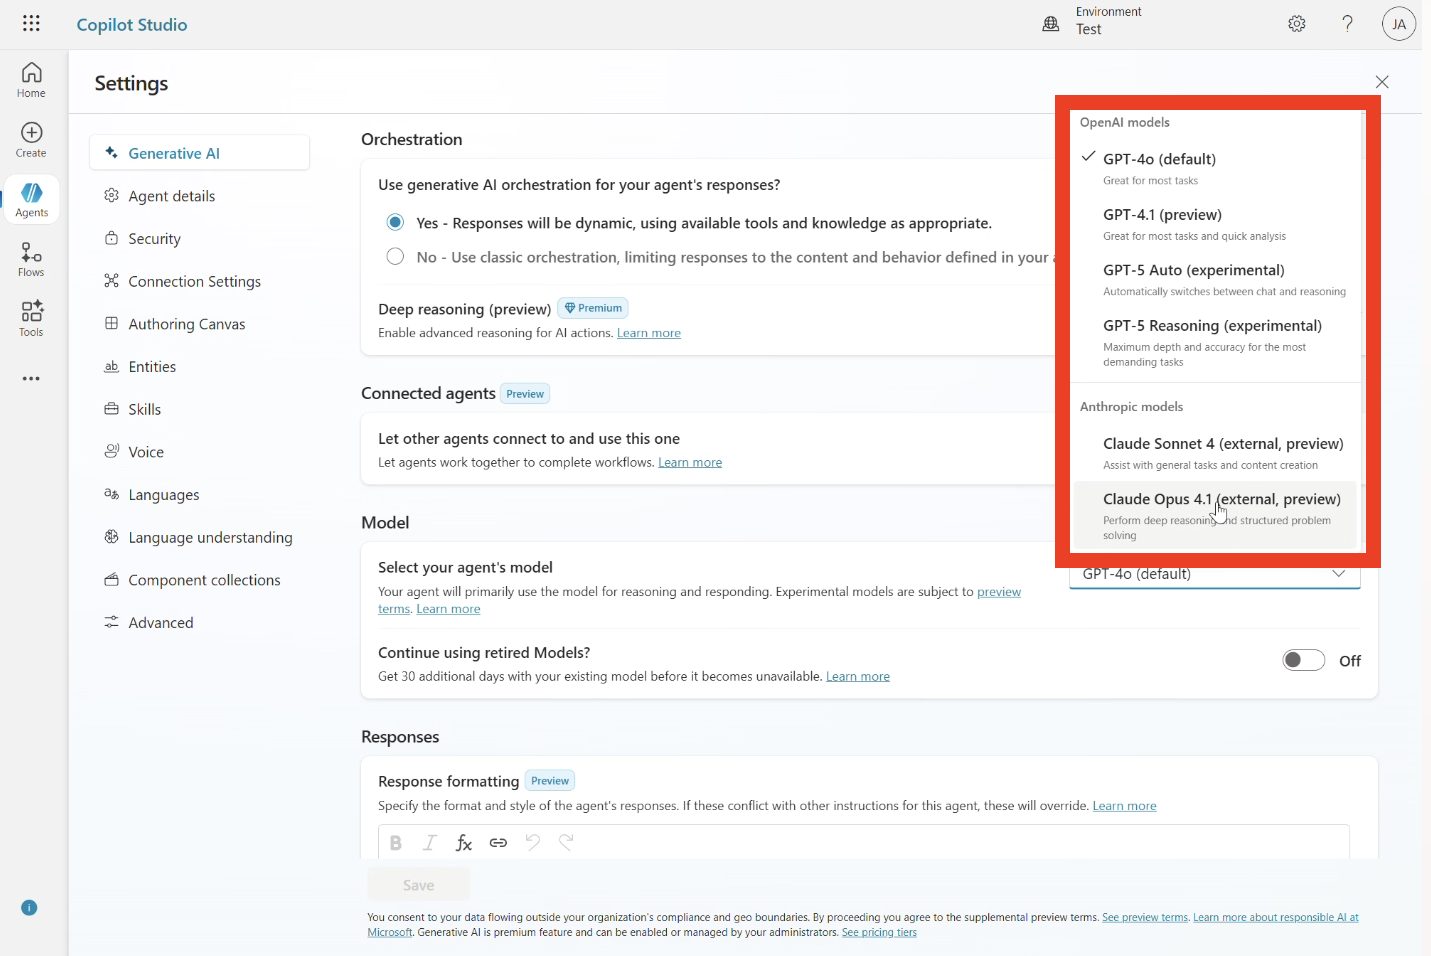The height and width of the screenshot is (956, 1431).
Task: Open Learn more link under Deep reasoning
Action: coord(649,333)
